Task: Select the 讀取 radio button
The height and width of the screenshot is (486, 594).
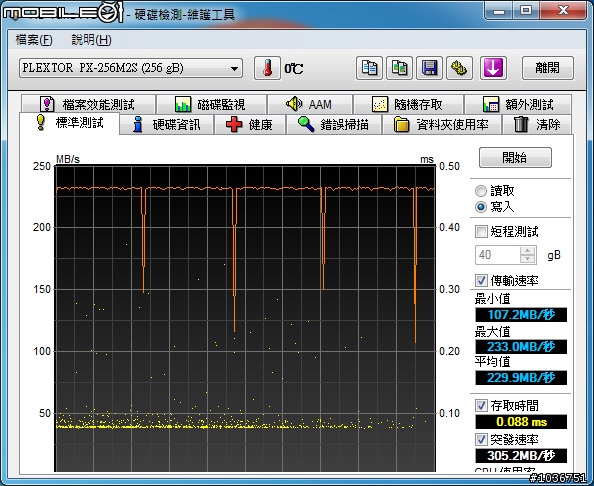Action: pos(481,191)
